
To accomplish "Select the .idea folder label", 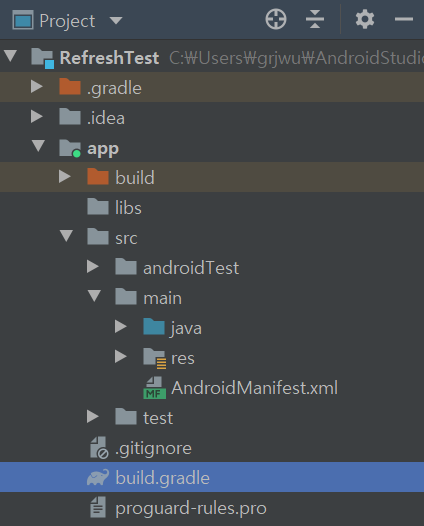I will point(106,118).
